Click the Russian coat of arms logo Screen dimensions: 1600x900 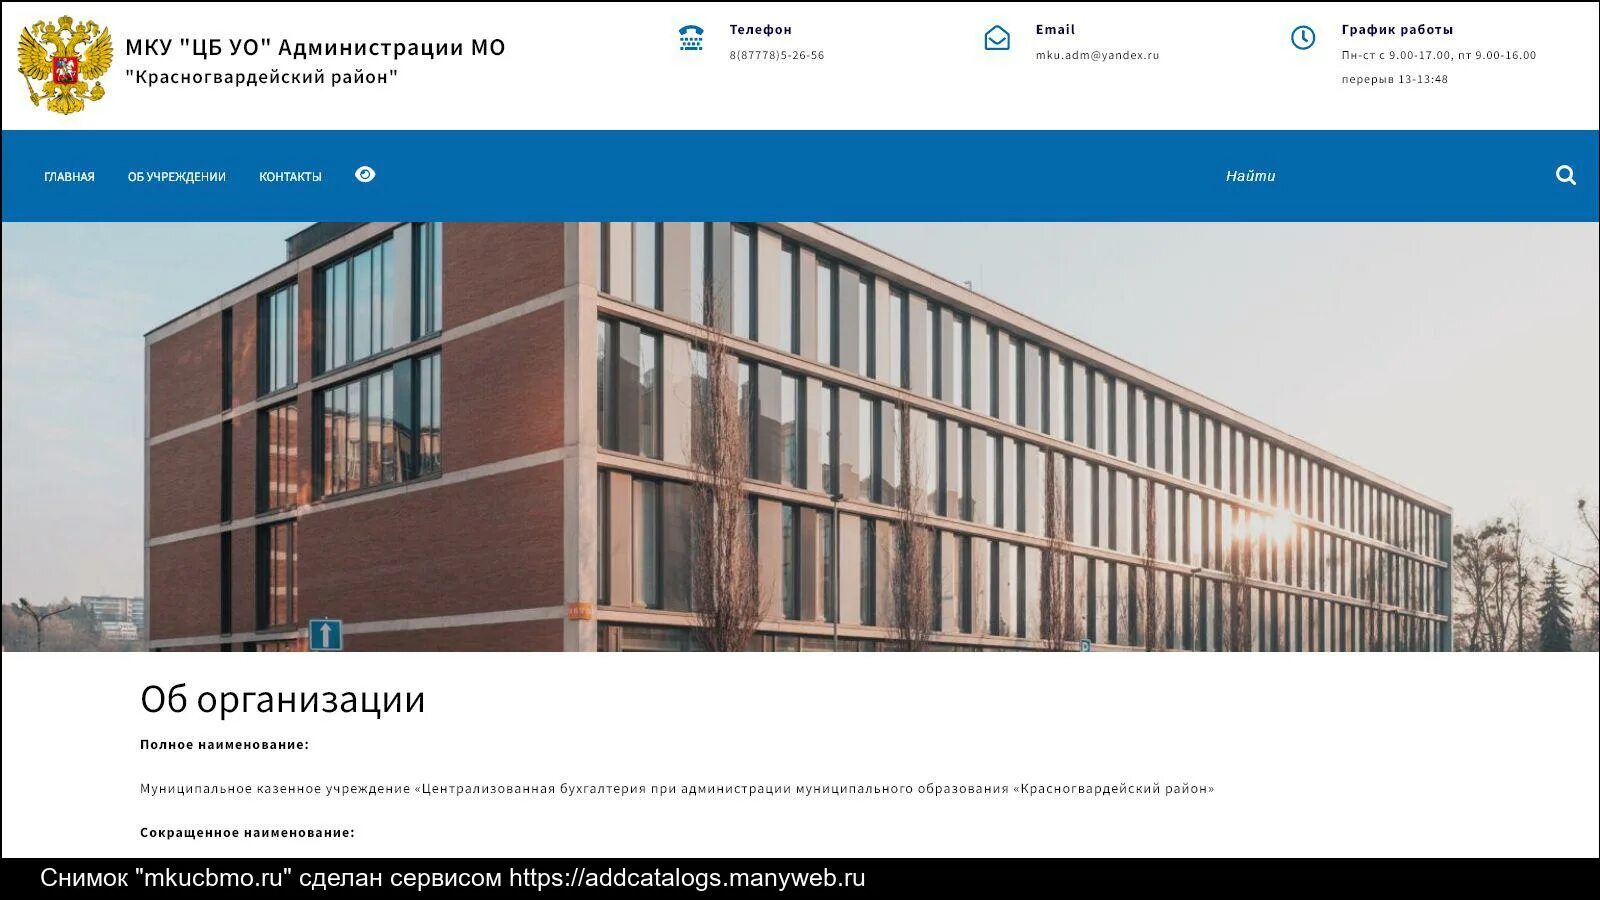[x=64, y=65]
